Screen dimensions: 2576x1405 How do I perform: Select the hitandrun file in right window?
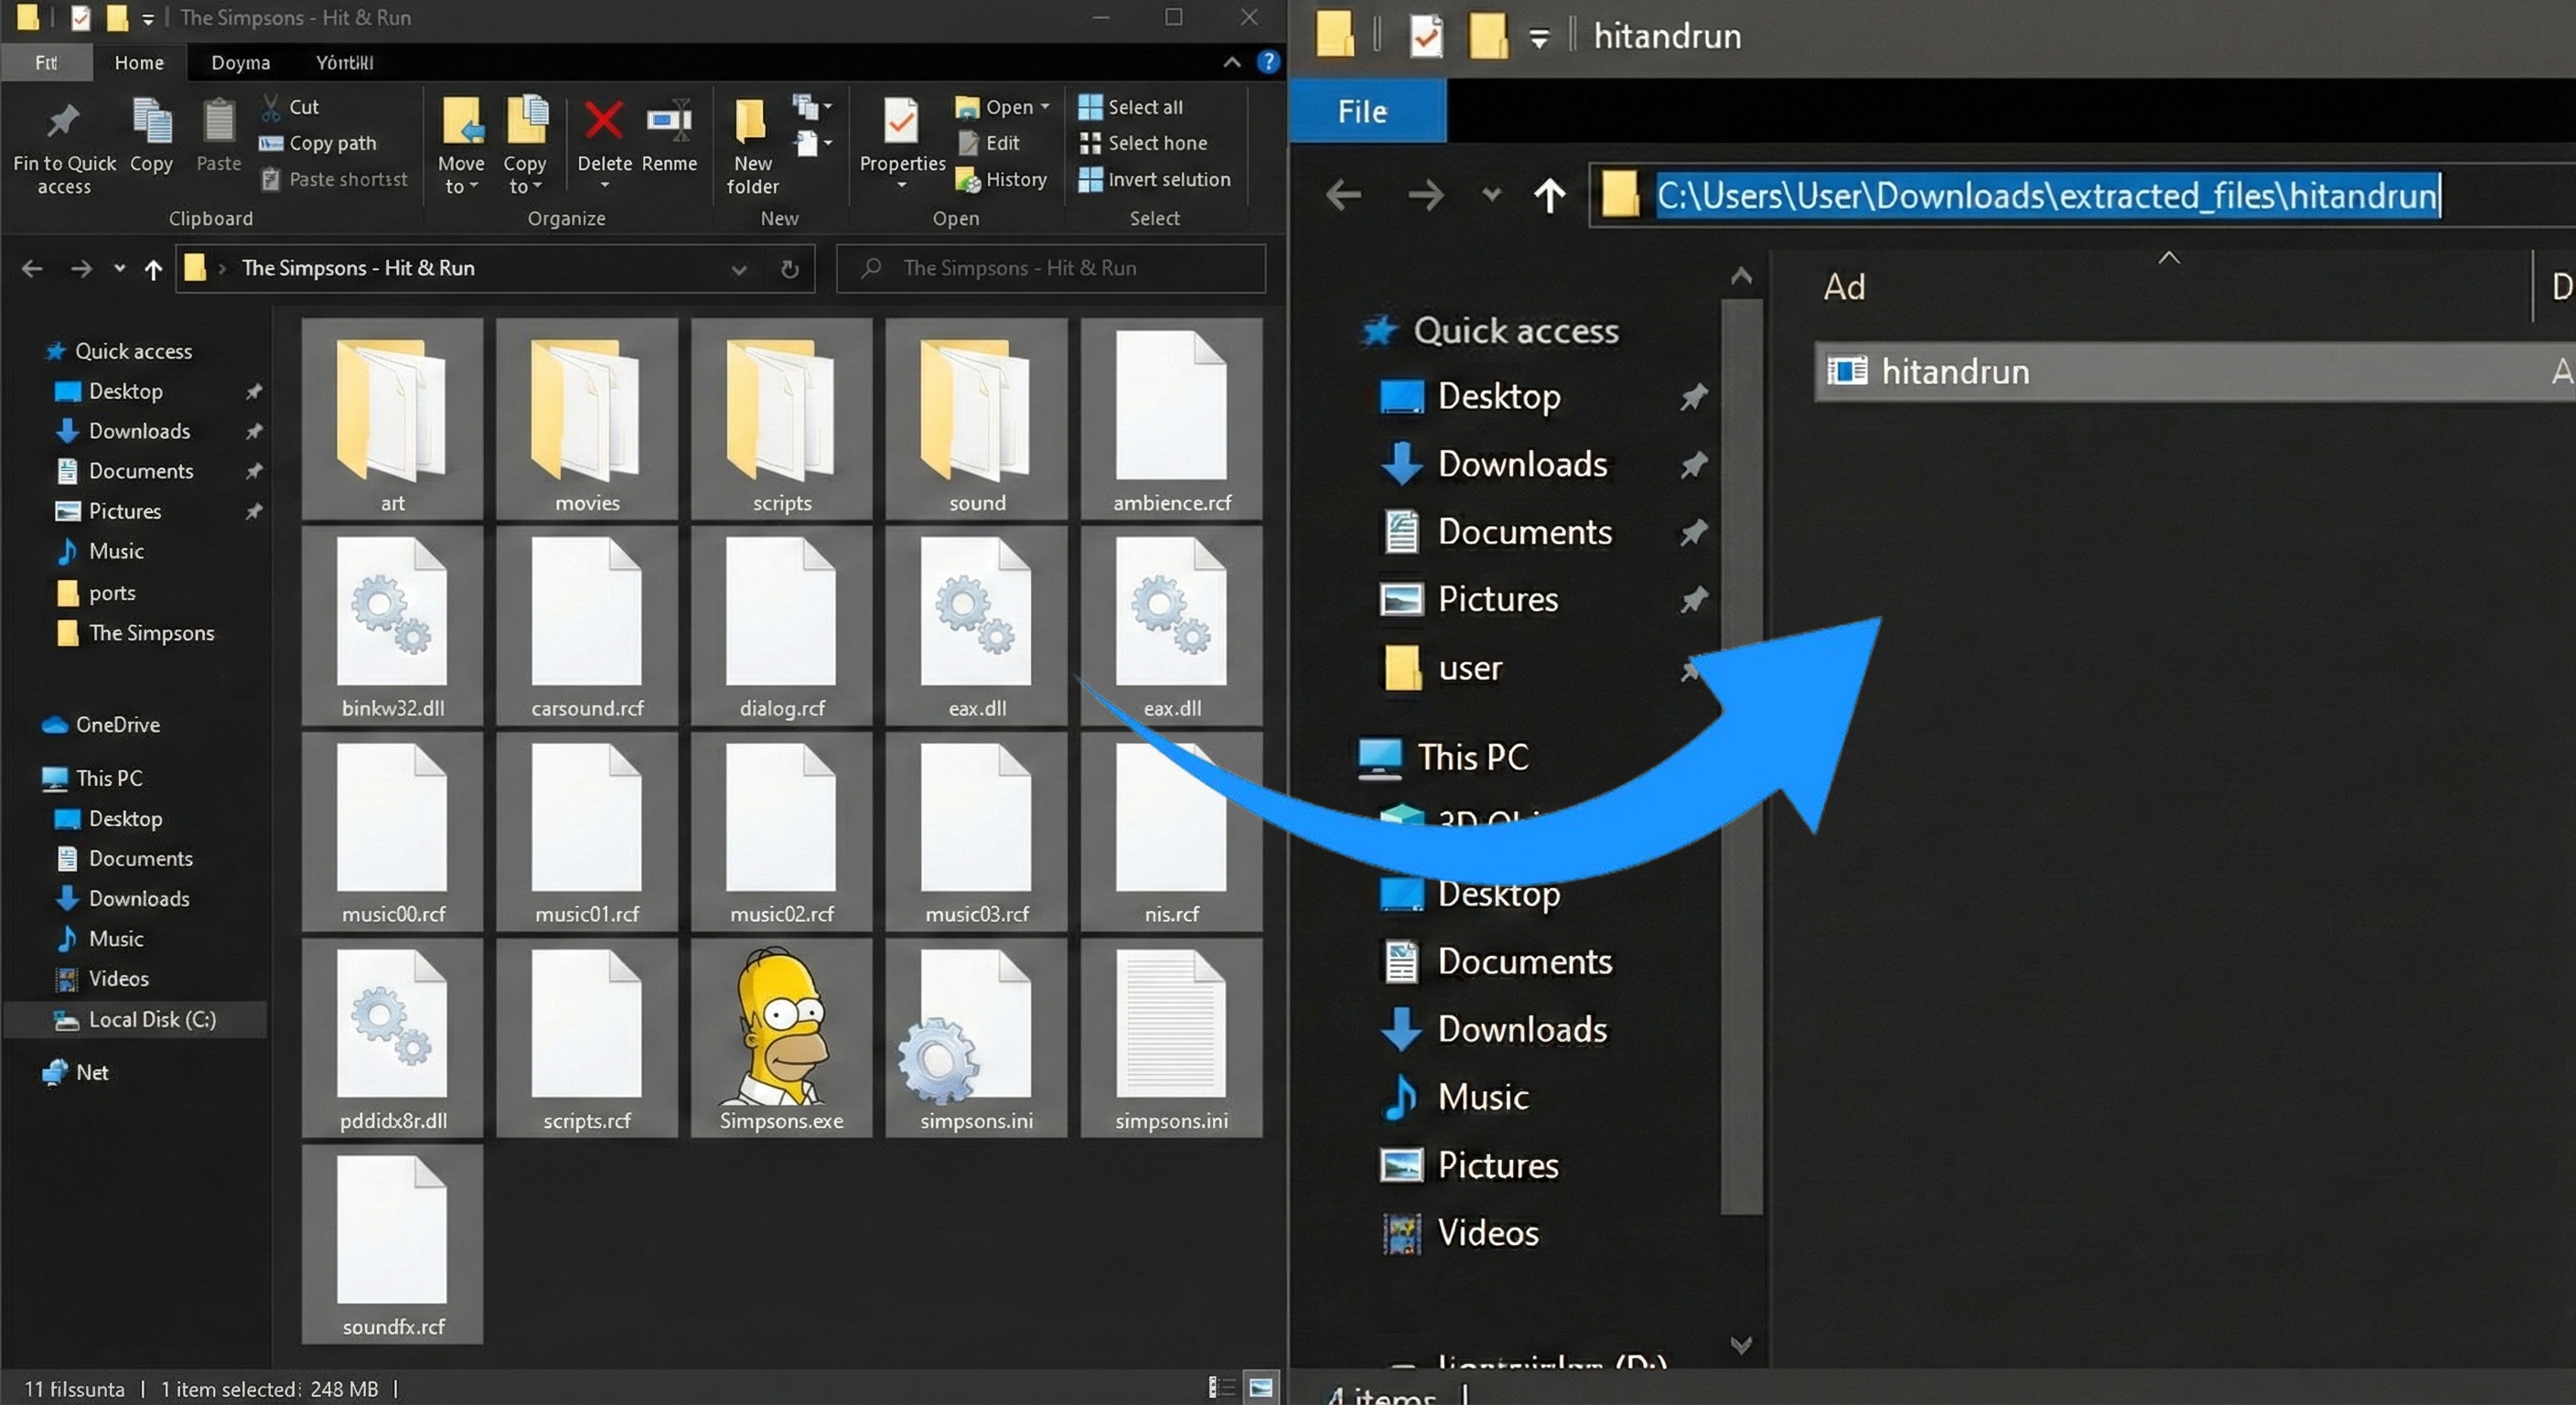click(x=2194, y=371)
